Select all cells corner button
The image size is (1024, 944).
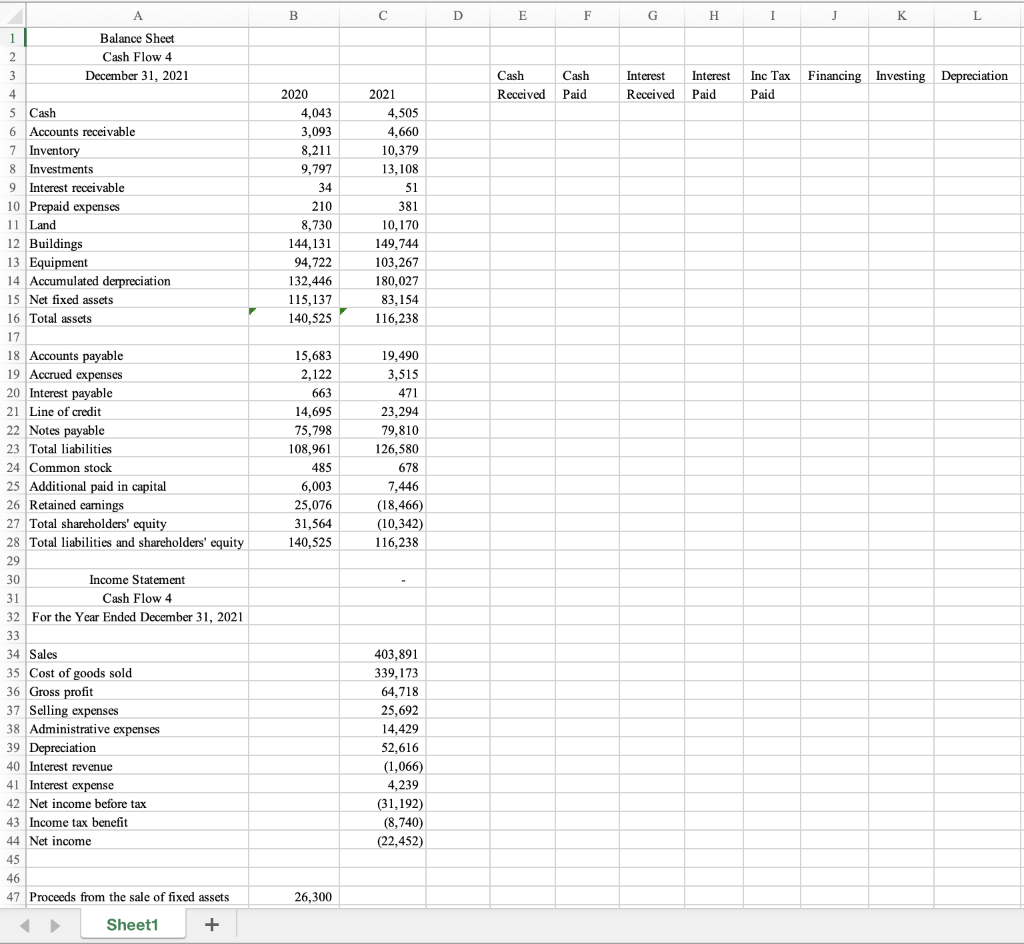click(x=12, y=15)
